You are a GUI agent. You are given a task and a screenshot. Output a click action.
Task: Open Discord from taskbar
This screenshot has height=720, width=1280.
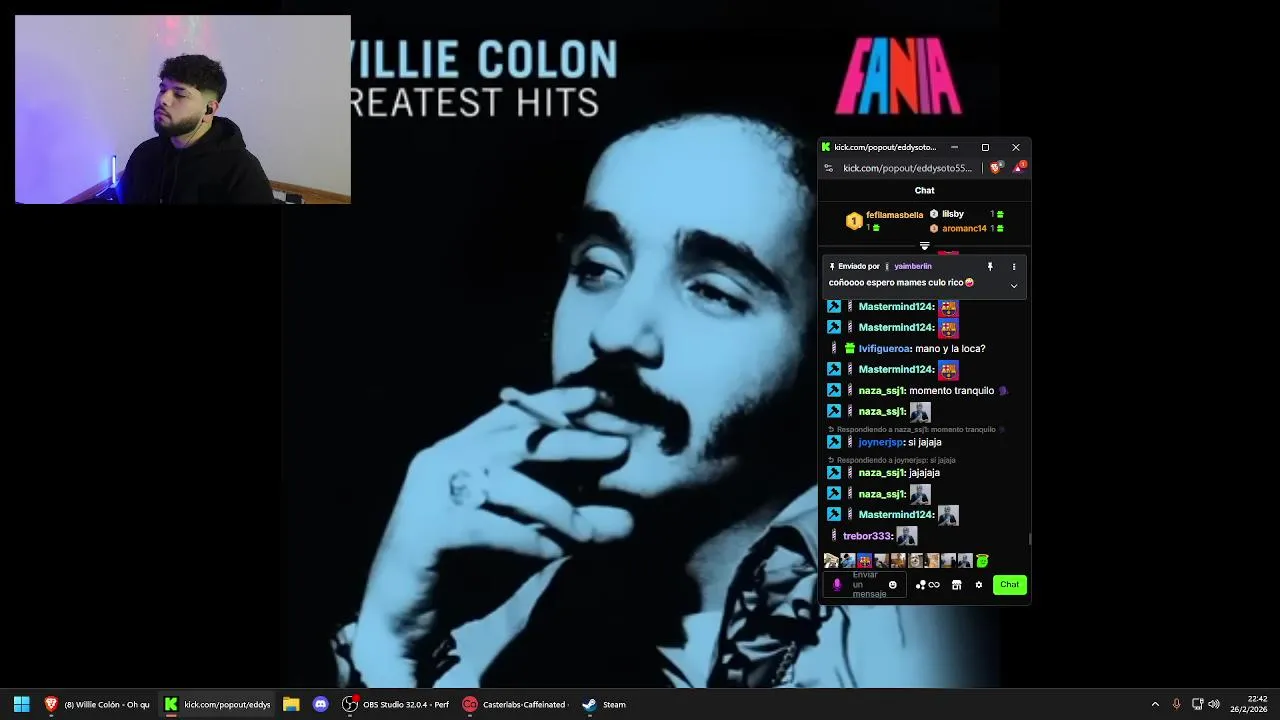[320, 704]
